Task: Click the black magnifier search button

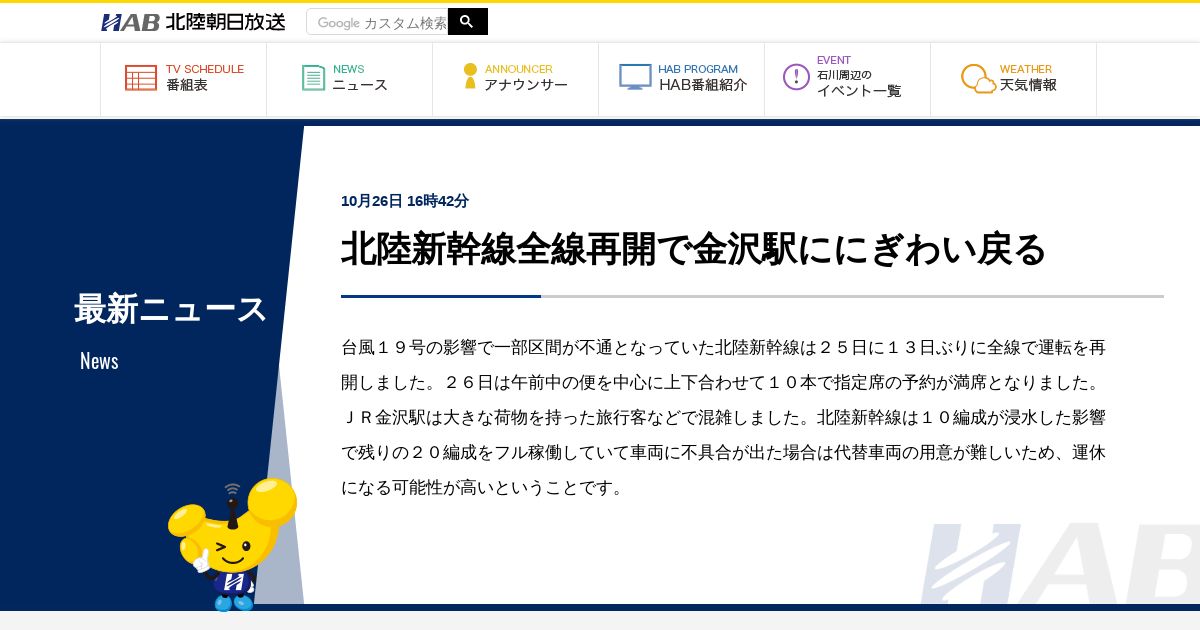Action: pos(467,21)
